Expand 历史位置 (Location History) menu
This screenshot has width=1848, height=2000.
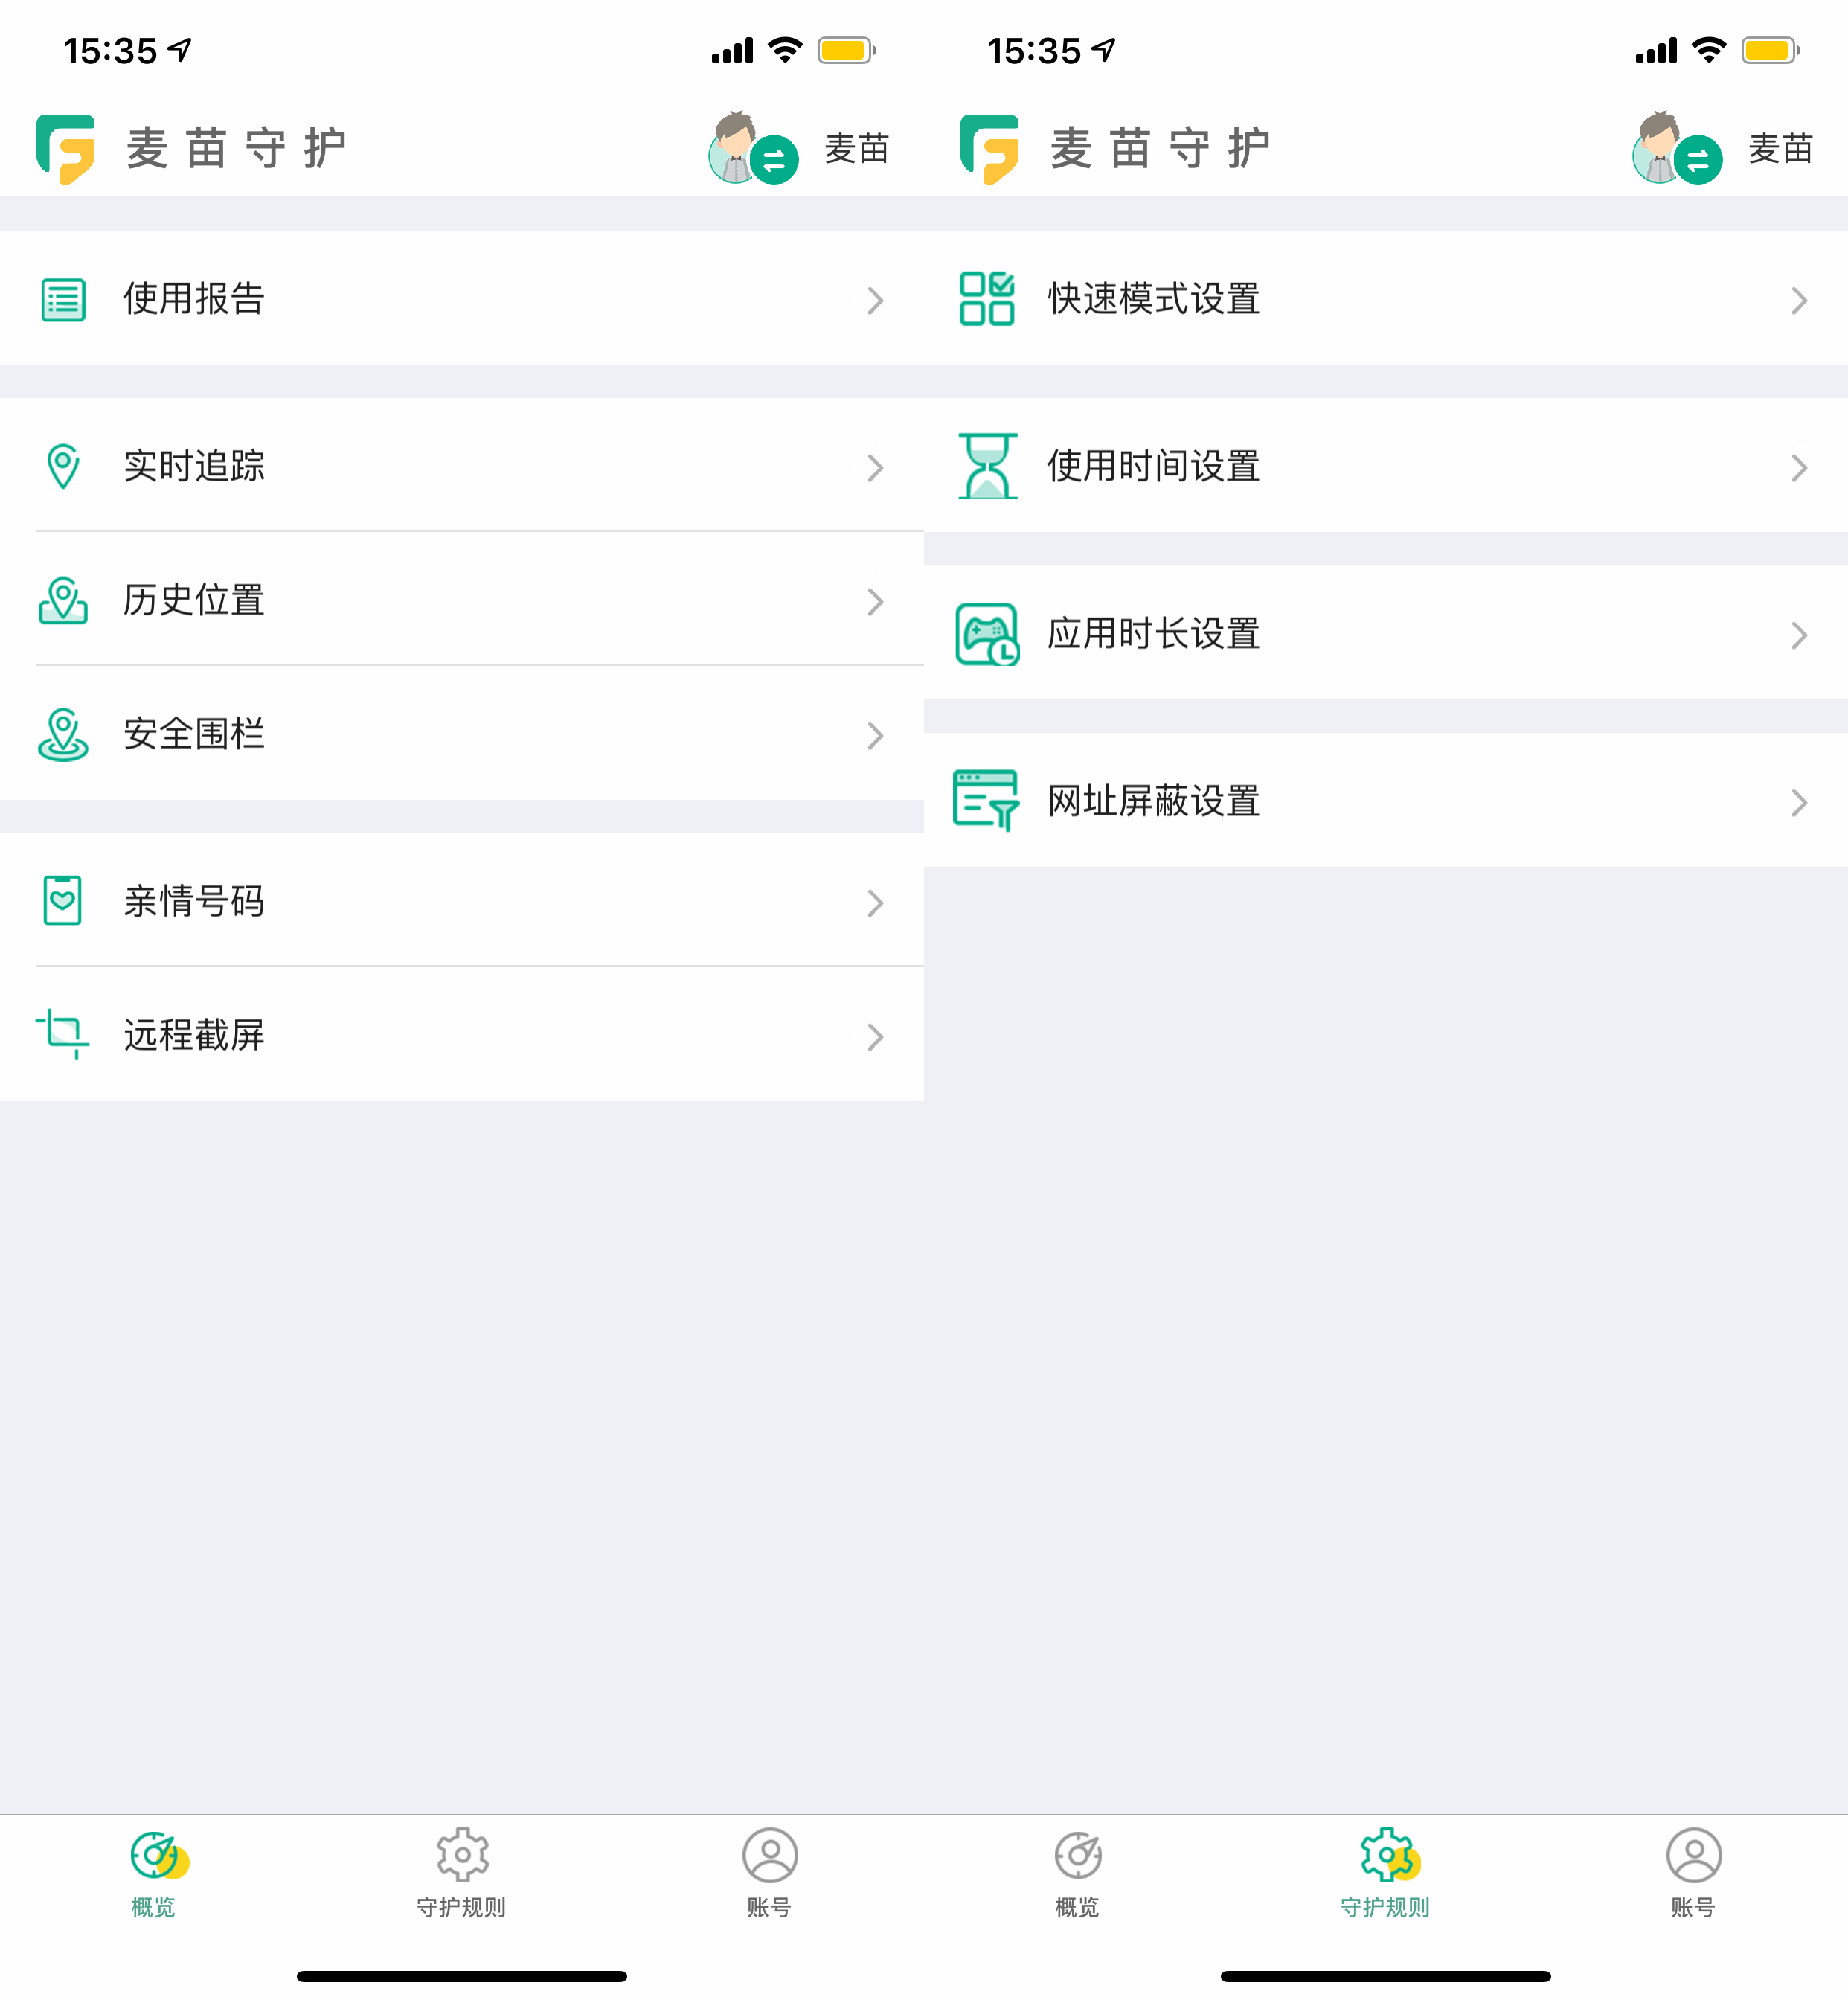pos(461,599)
